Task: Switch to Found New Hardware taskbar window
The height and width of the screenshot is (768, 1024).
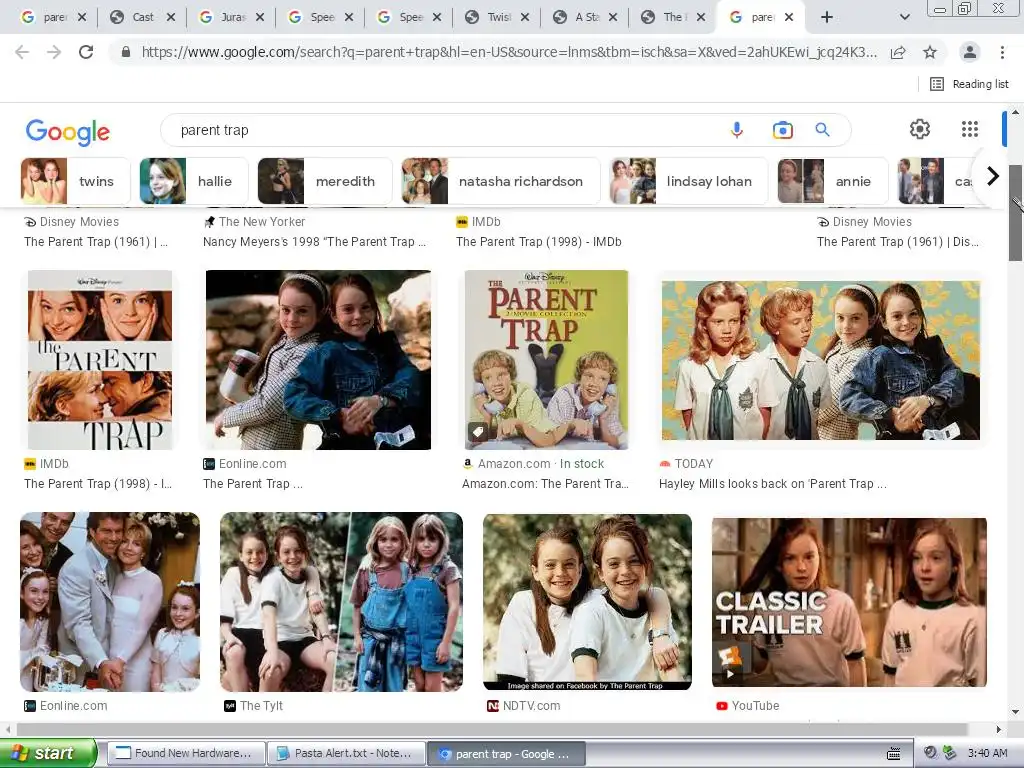Action: pyautogui.click(x=186, y=754)
